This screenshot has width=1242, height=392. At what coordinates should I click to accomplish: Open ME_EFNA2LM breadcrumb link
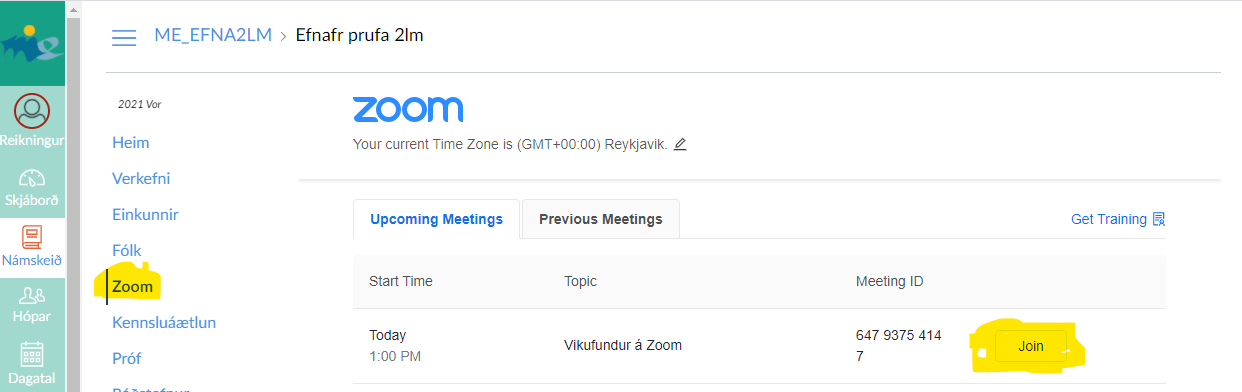(211, 36)
